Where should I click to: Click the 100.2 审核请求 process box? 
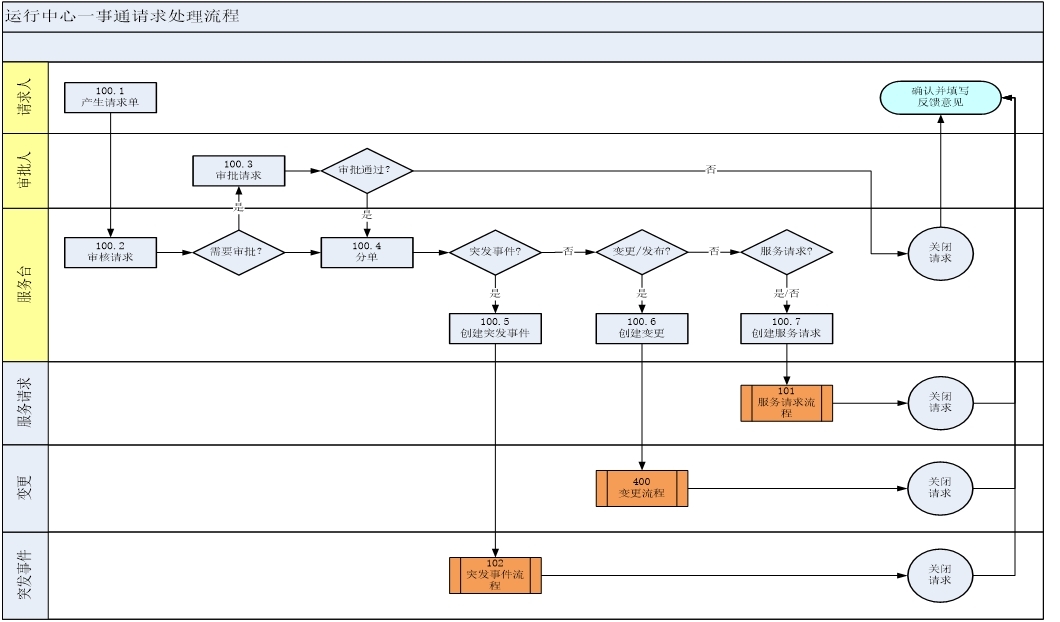[110, 252]
